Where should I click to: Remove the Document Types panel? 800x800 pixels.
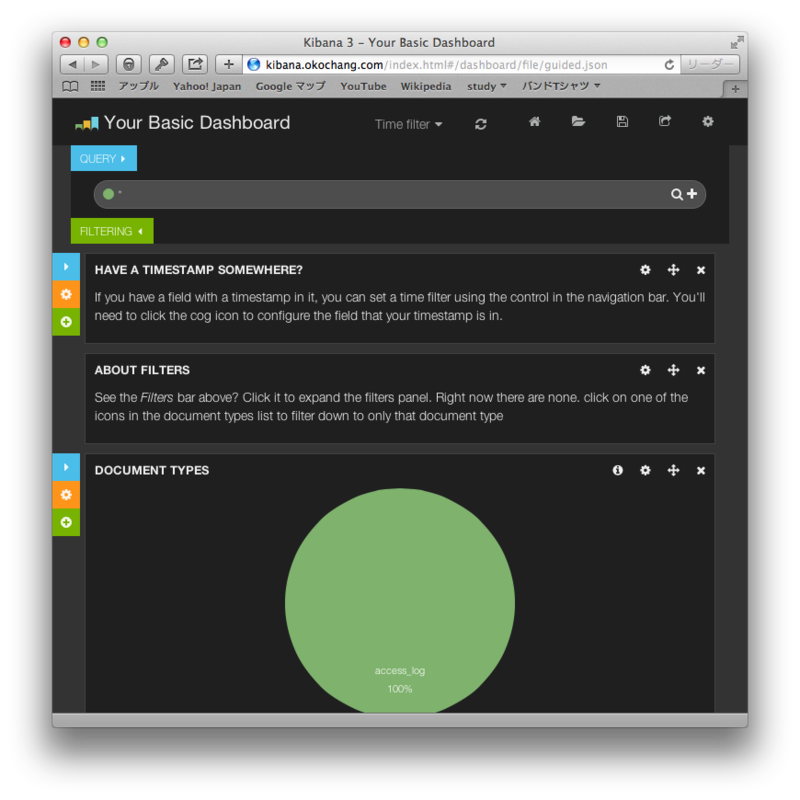click(701, 470)
